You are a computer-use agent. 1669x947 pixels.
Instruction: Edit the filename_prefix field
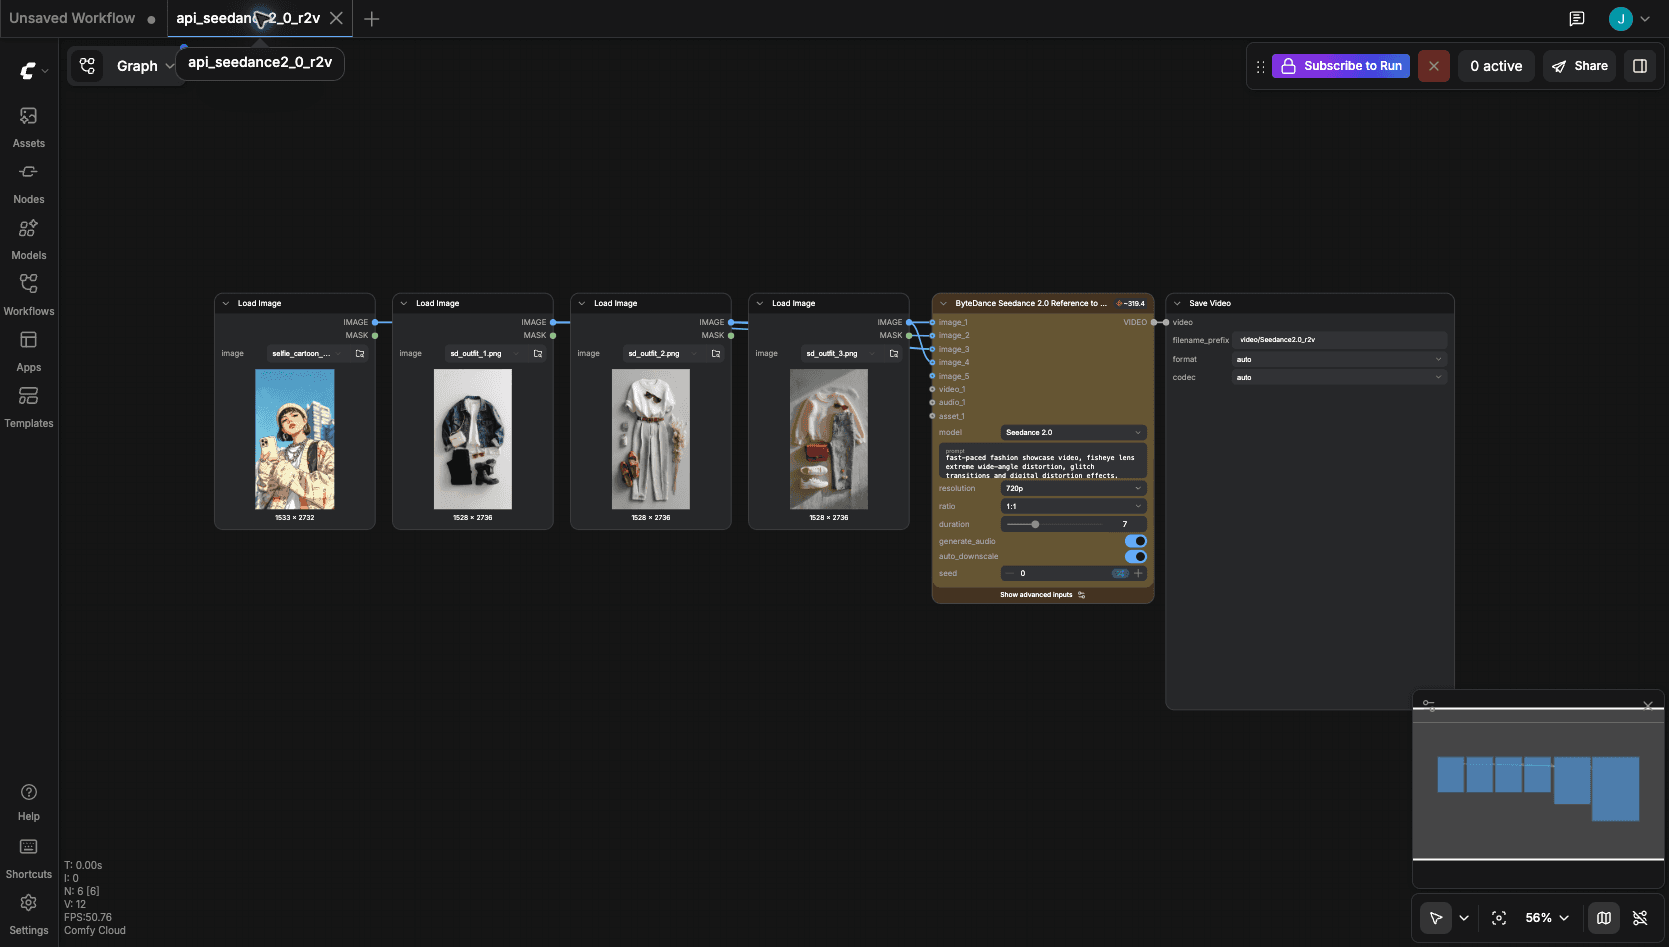click(x=1340, y=340)
